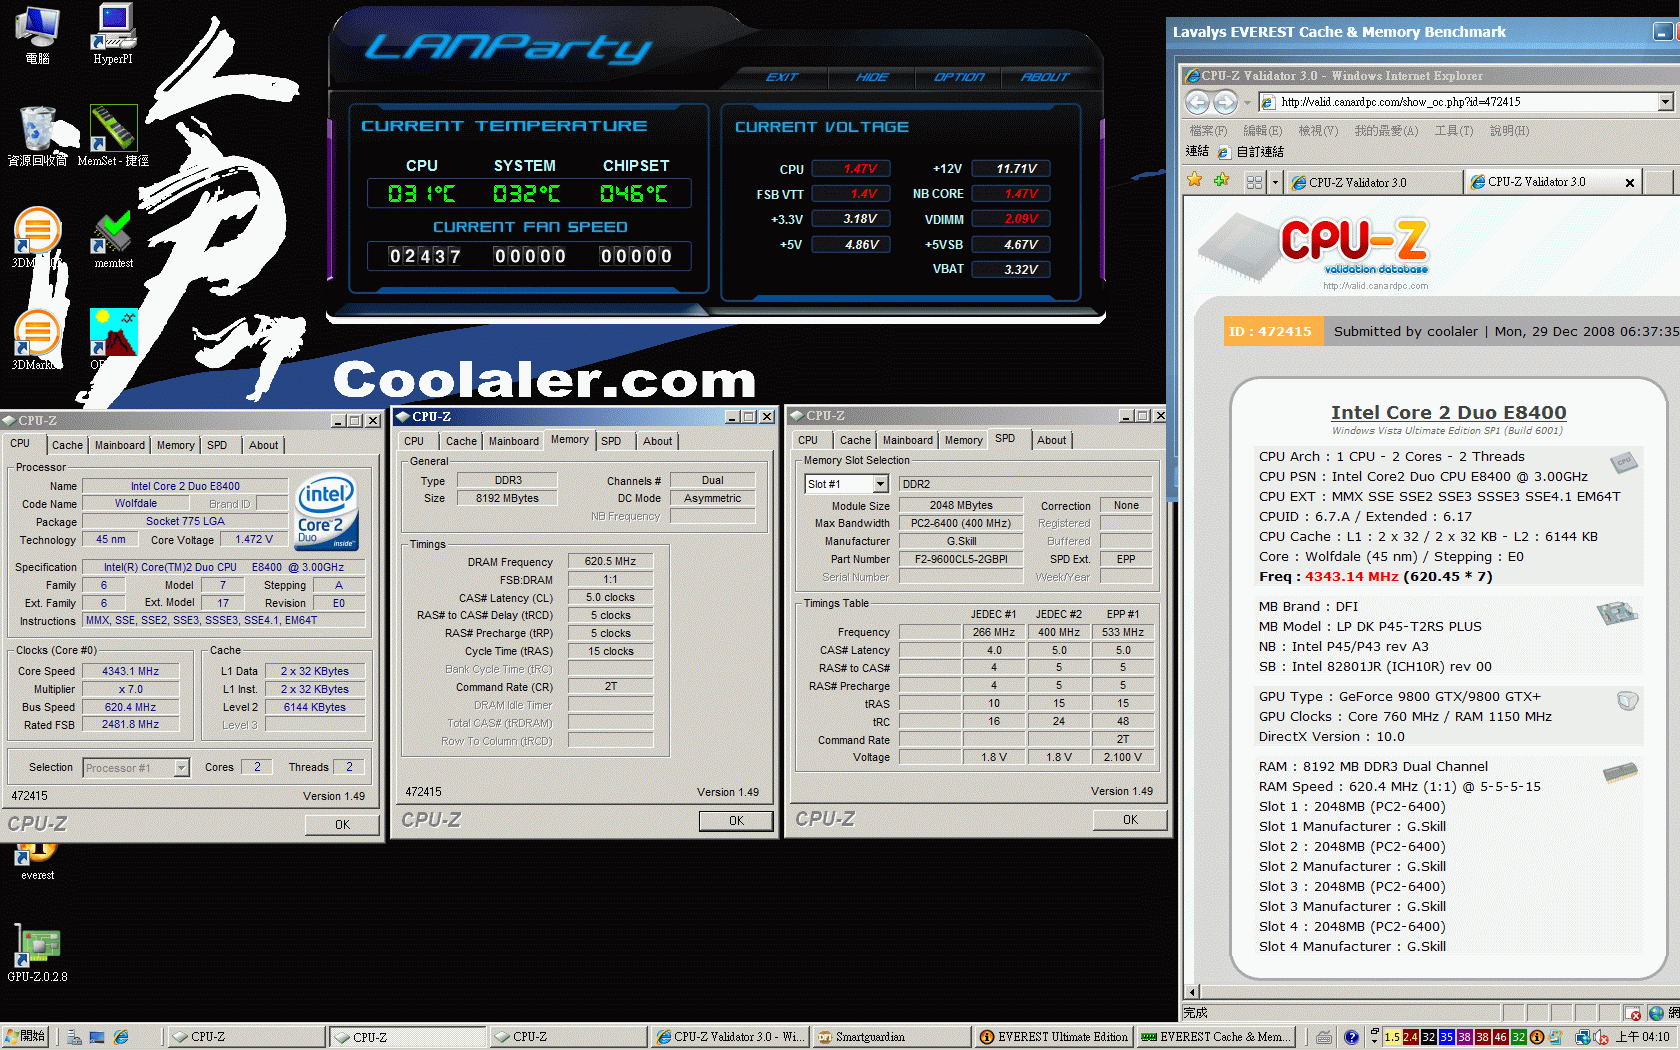1680x1050 pixels.
Task: Click the 自訂連結 links bar item
Action: coord(1251,152)
